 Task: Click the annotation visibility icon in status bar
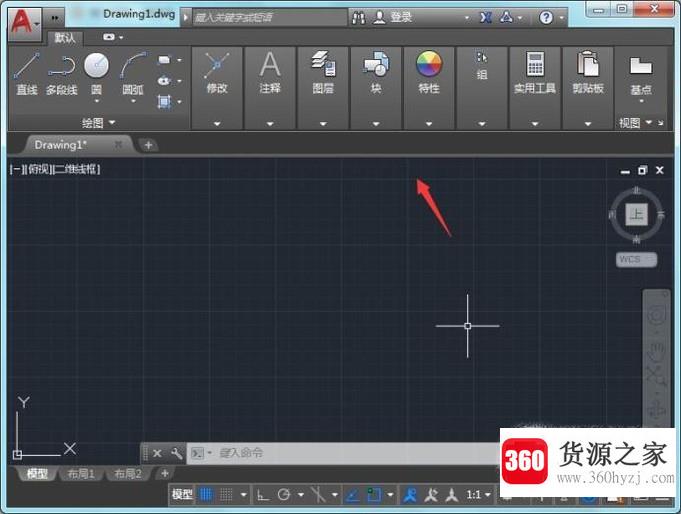tap(431, 495)
